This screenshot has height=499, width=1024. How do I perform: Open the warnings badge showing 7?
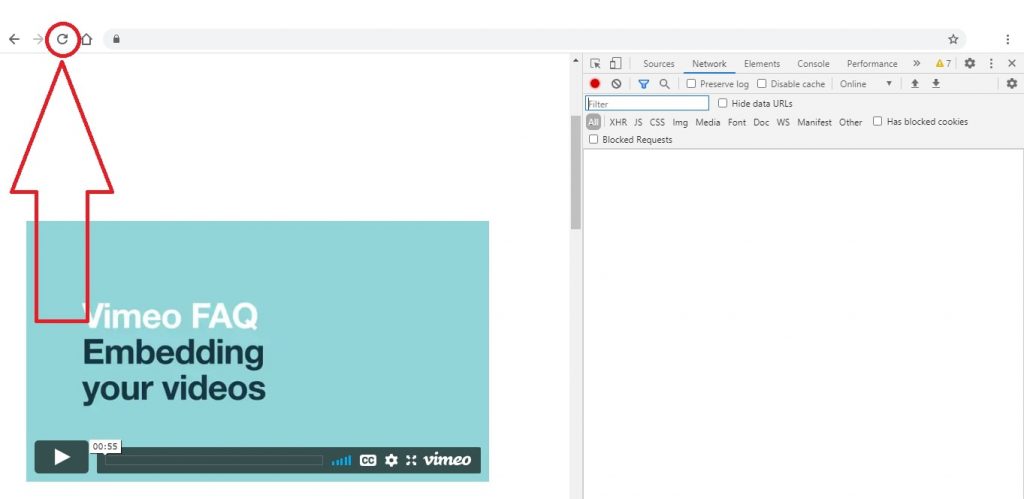(943, 63)
